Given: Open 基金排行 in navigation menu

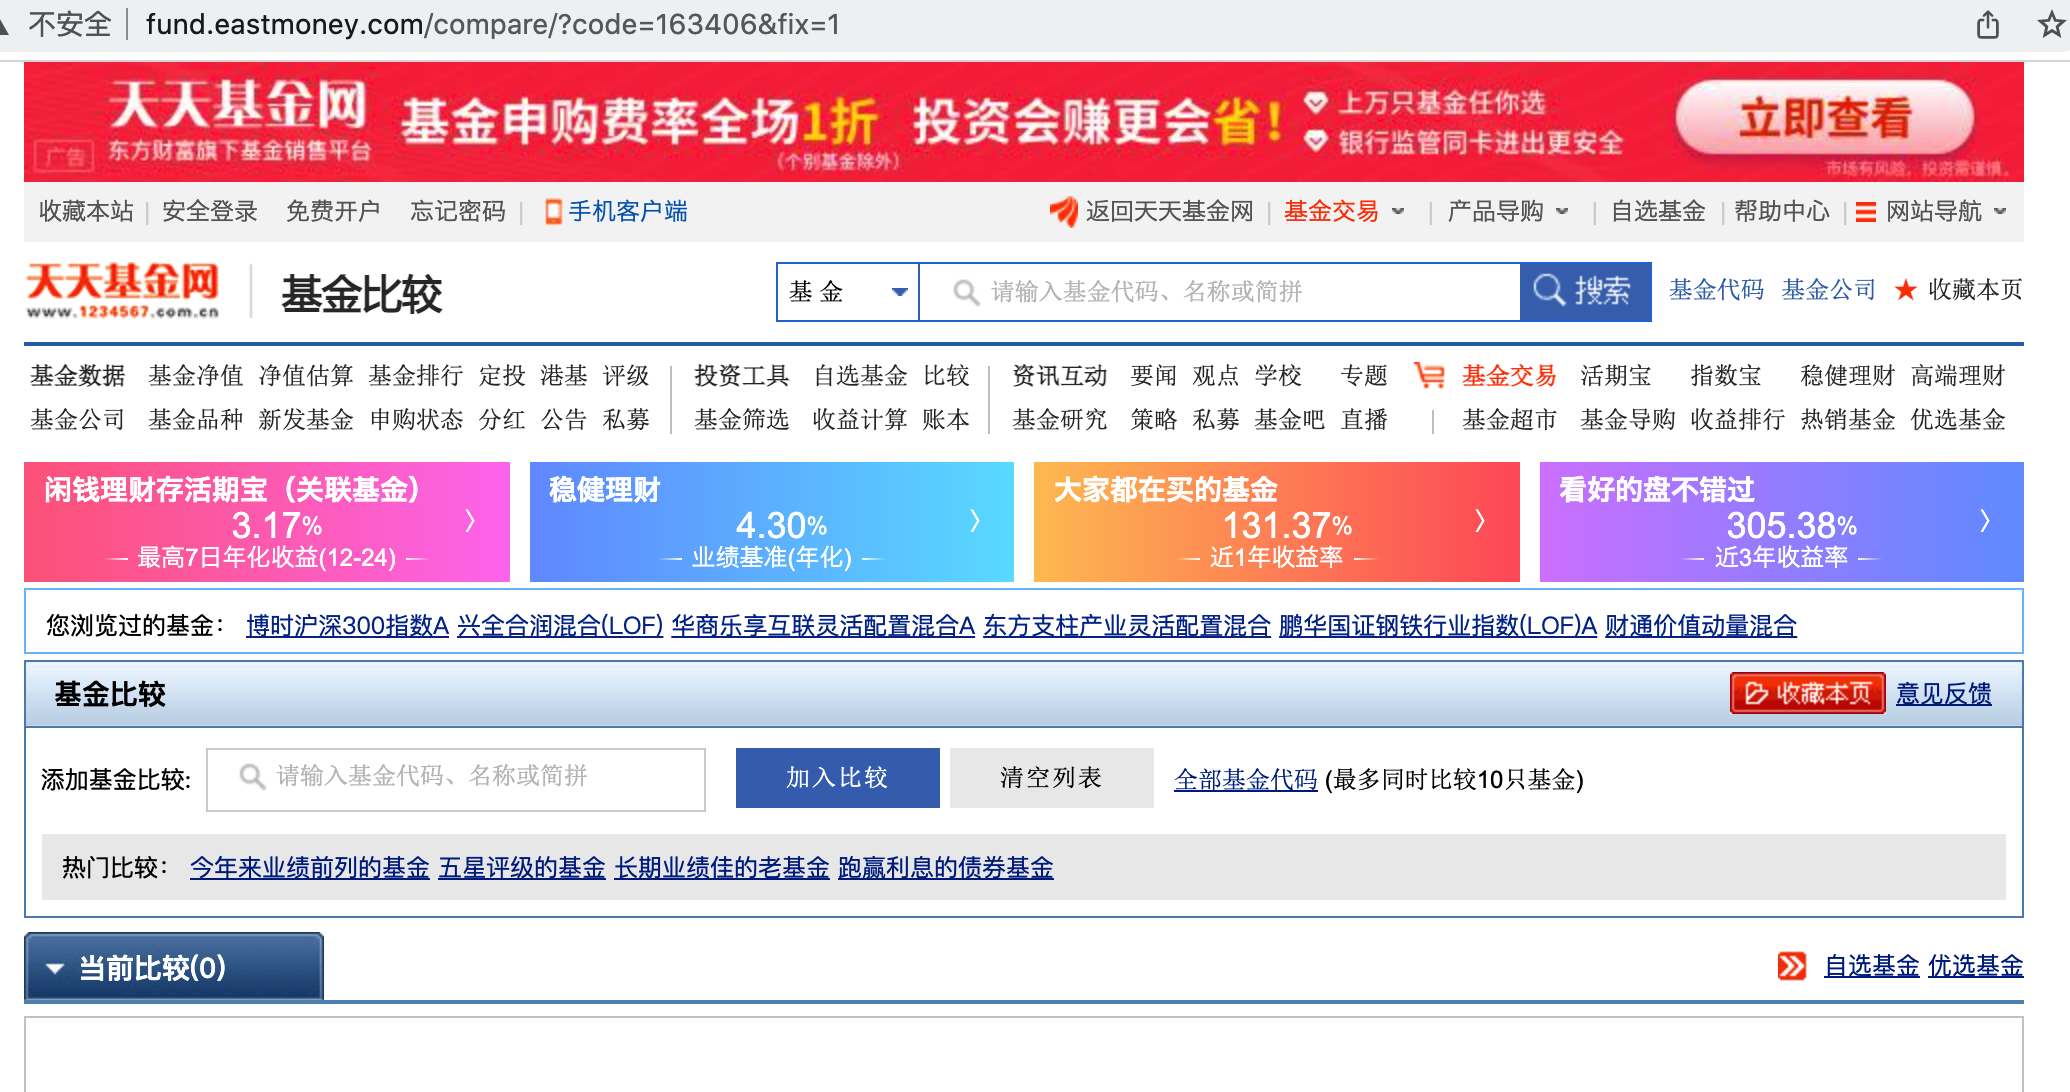Looking at the screenshot, I should click(415, 376).
